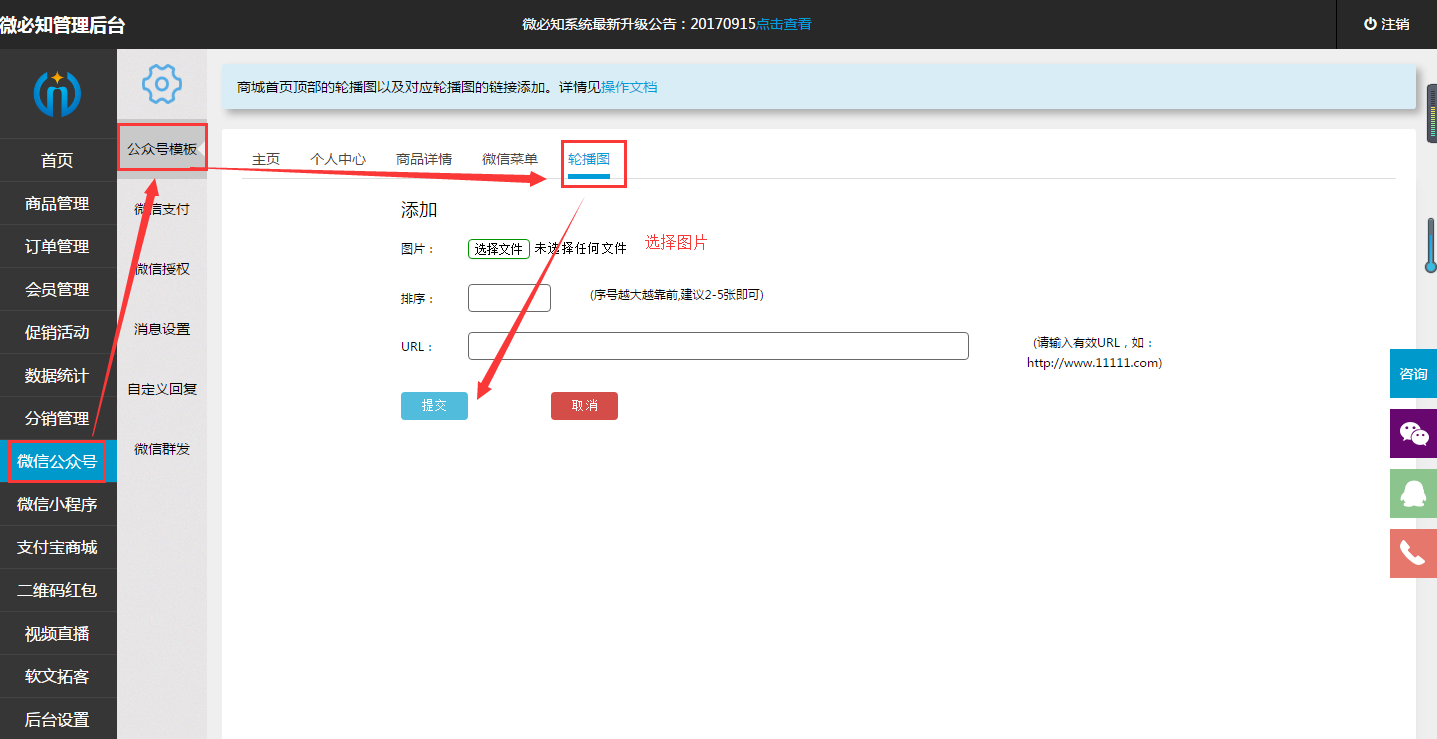1437x739 pixels.
Task: Click the 微必知 logo icon
Action: (58, 92)
